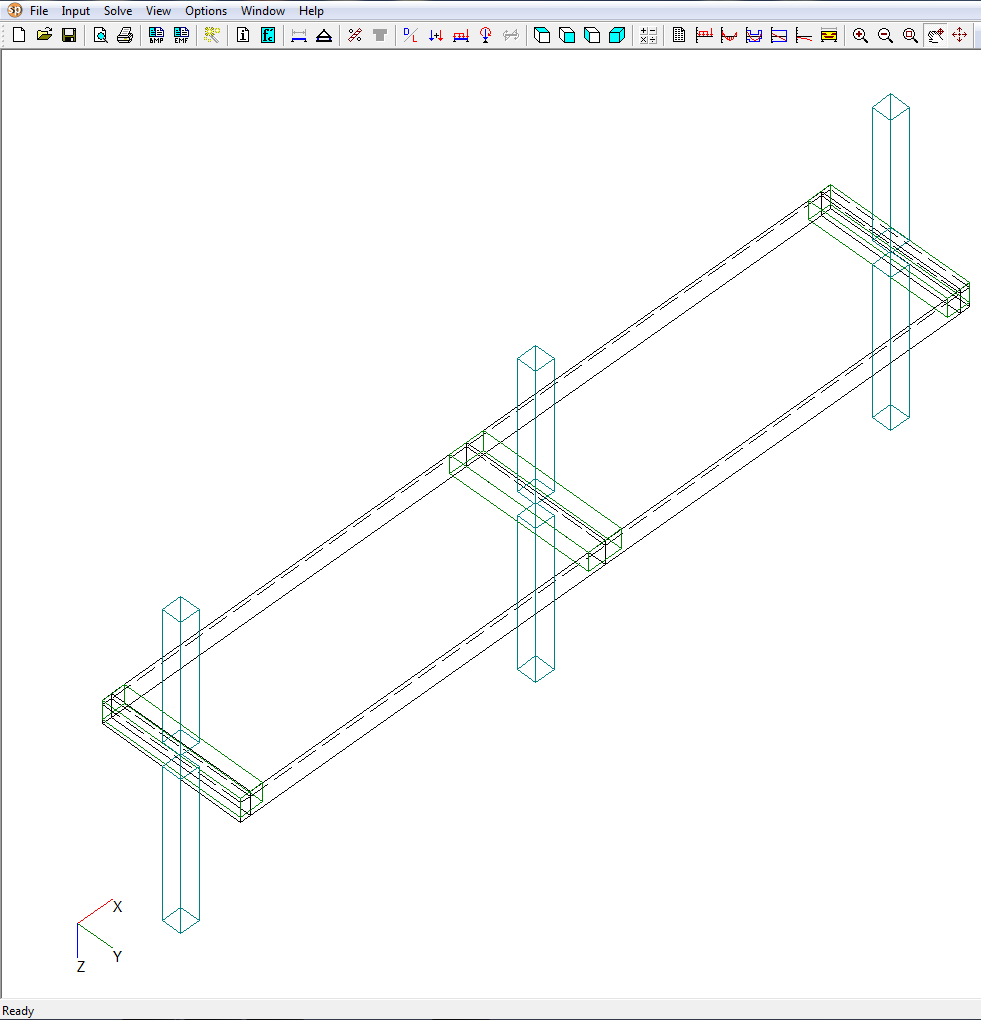Open a file with the folder icon
The height and width of the screenshot is (1020, 981).
pos(44,36)
